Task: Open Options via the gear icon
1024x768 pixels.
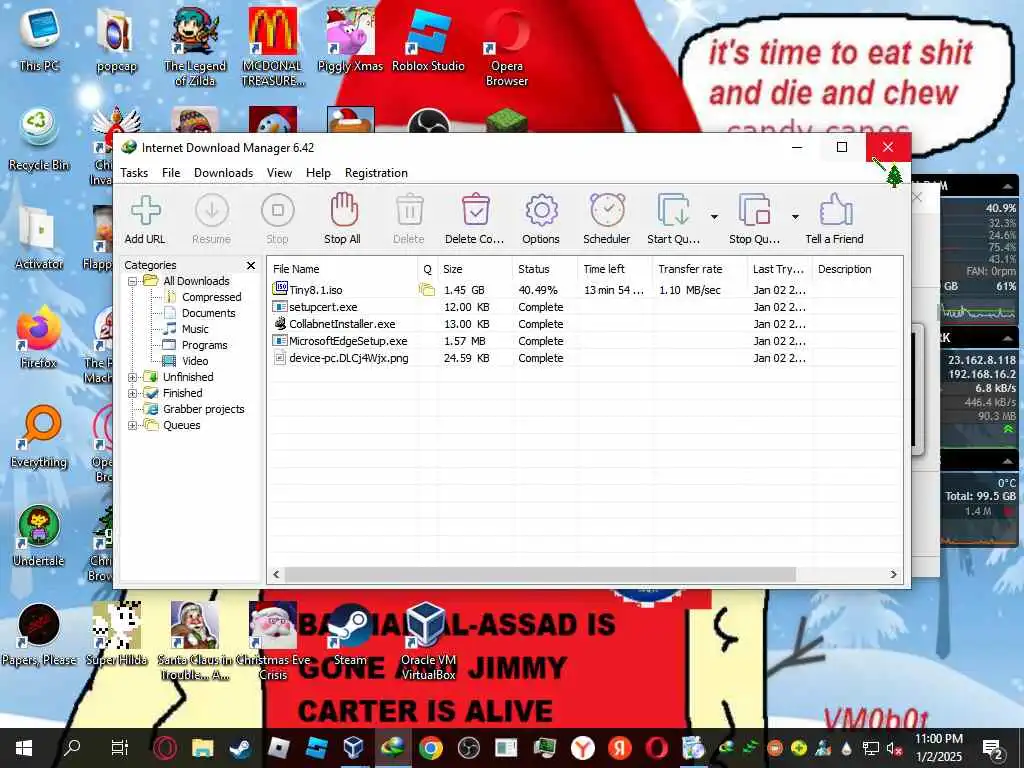Action: click(541, 210)
